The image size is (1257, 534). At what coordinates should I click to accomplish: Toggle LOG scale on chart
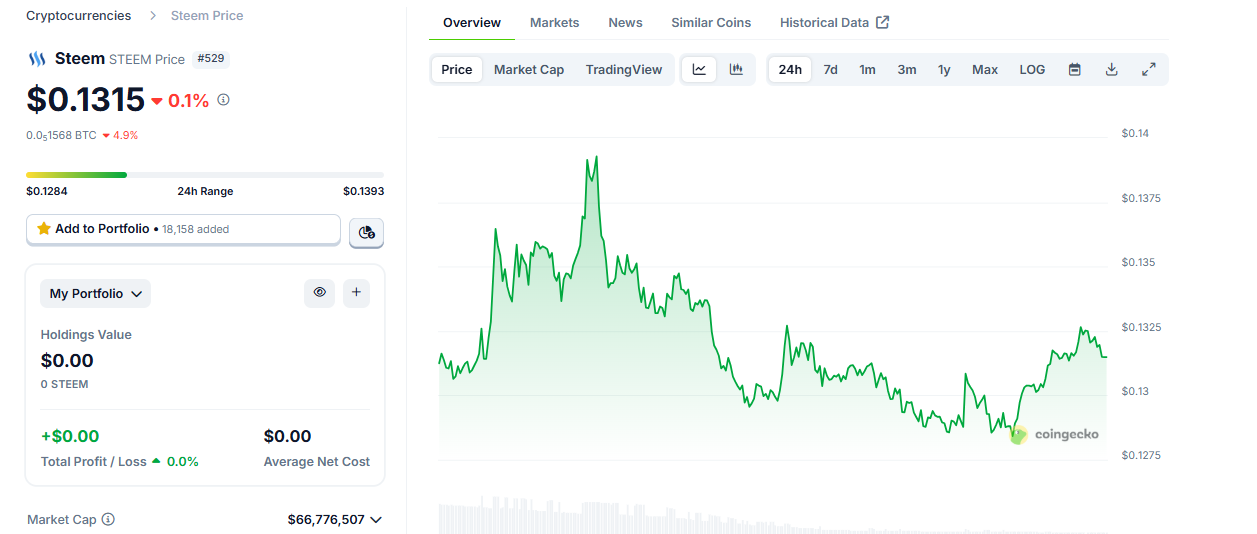pyautogui.click(x=1032, y=70)
